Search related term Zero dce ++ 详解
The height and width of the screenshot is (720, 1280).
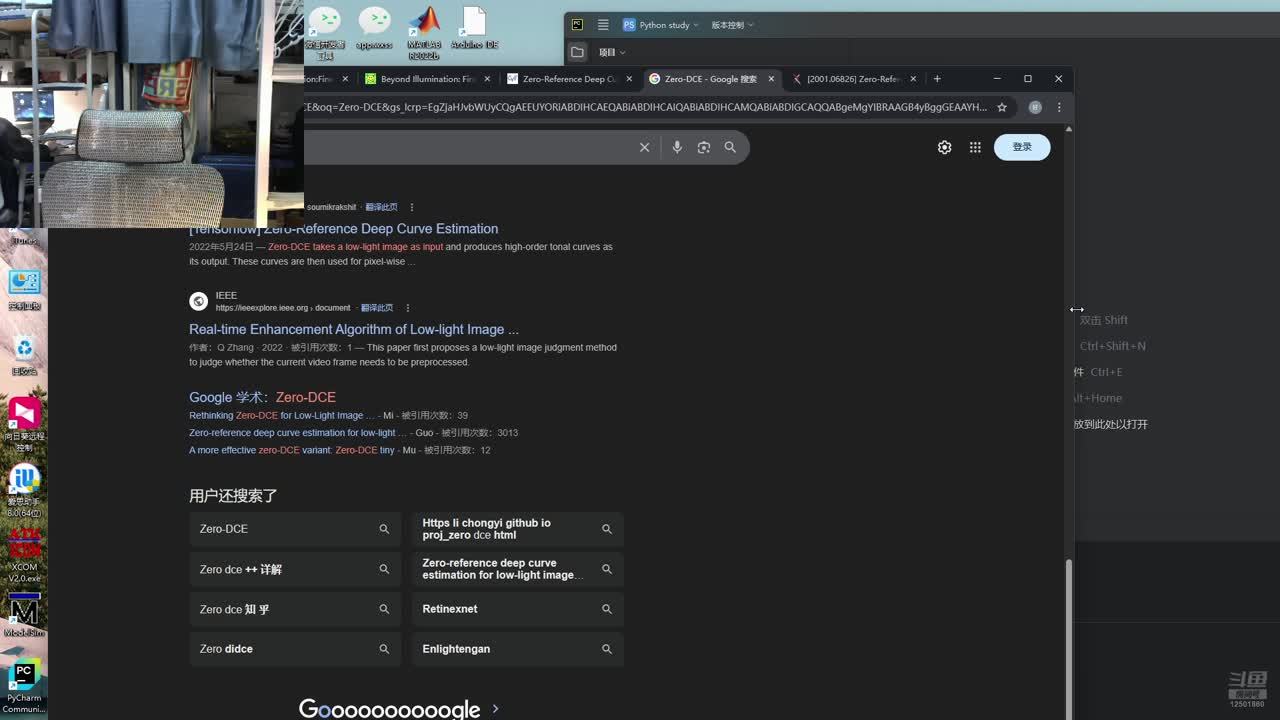(295, 569)
